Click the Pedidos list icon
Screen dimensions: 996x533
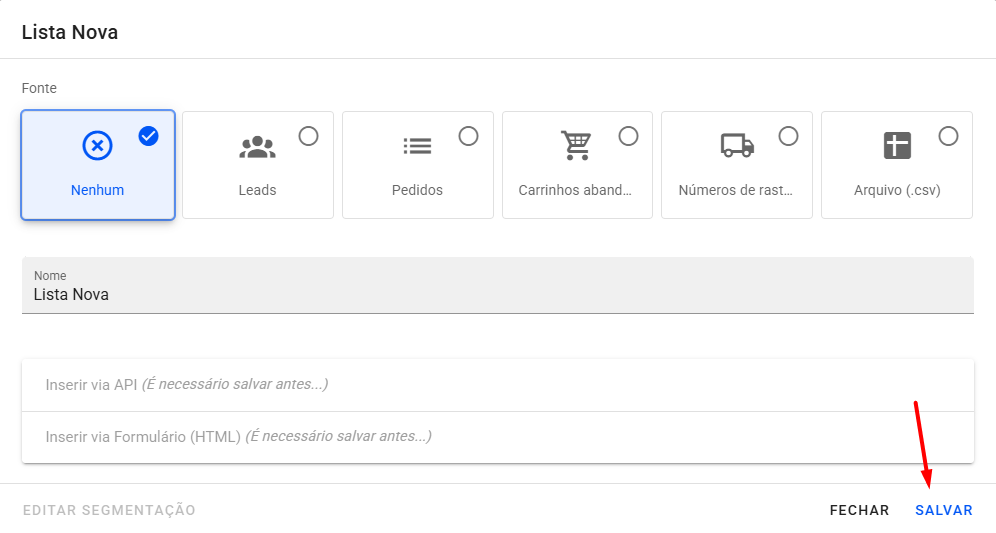[x=417, y=146]
